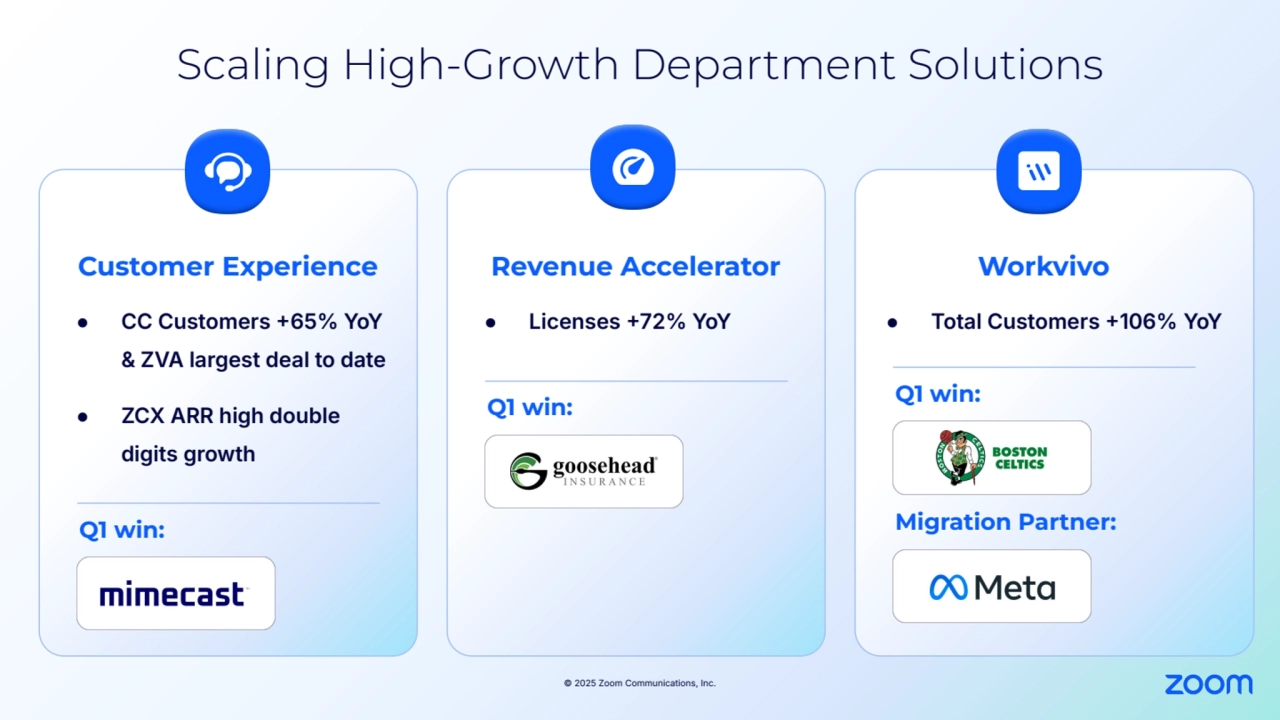Click the Zoom logo in the corner
1280x720 pixels.
(x=1208, y=684)
